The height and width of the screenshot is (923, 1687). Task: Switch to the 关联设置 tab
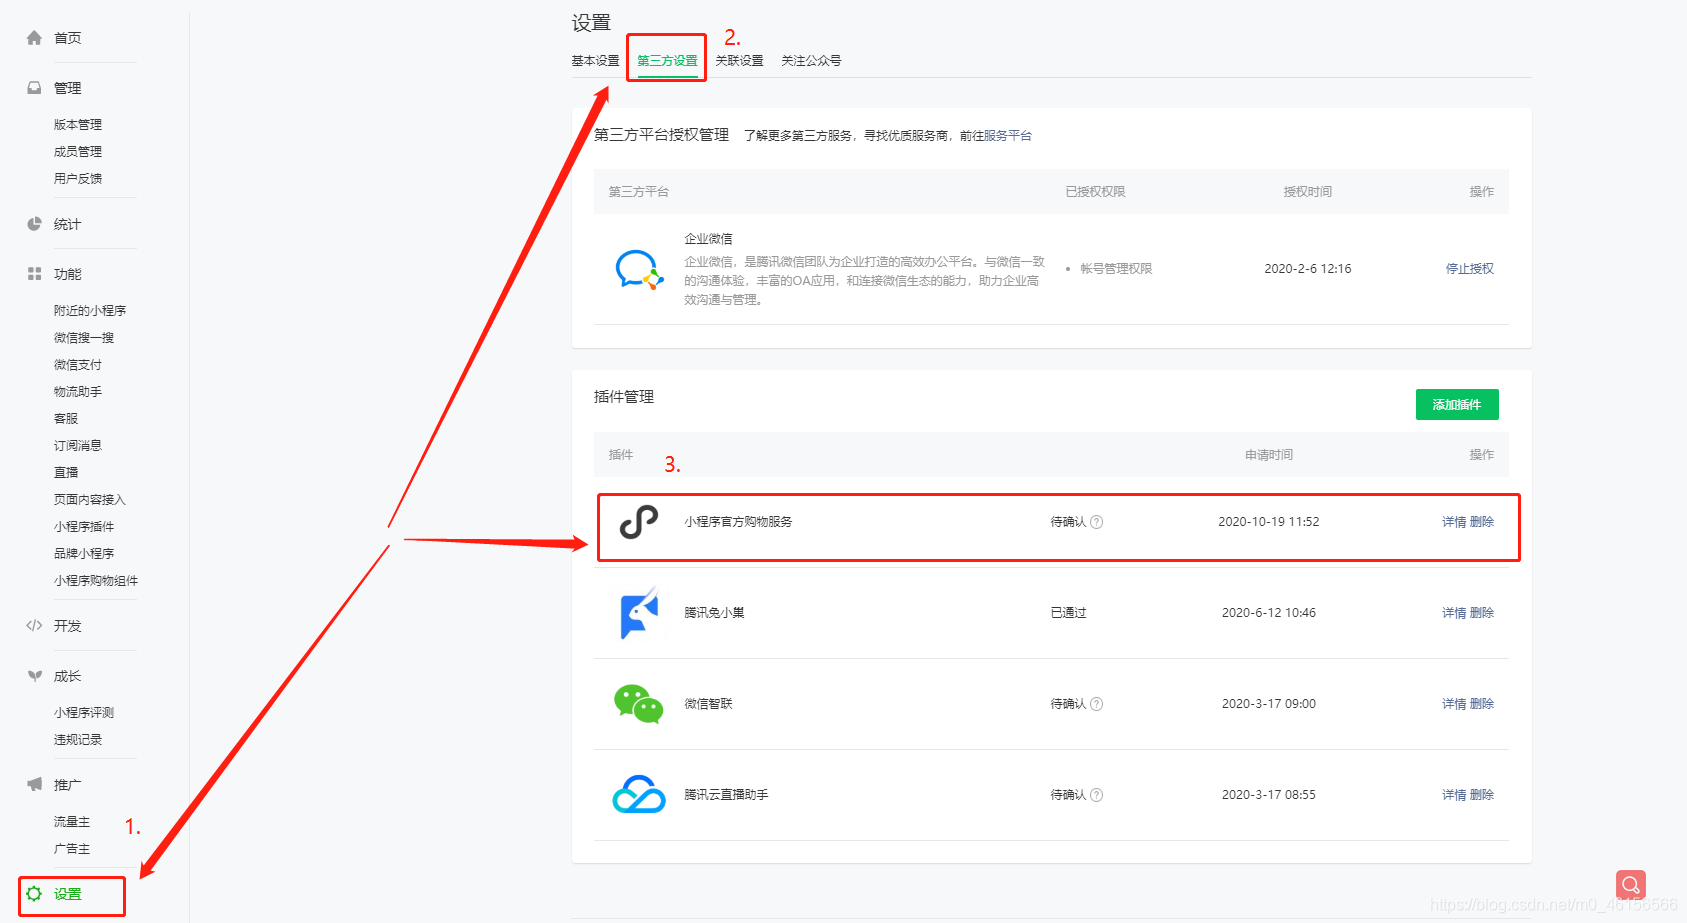tap(739, 61)
